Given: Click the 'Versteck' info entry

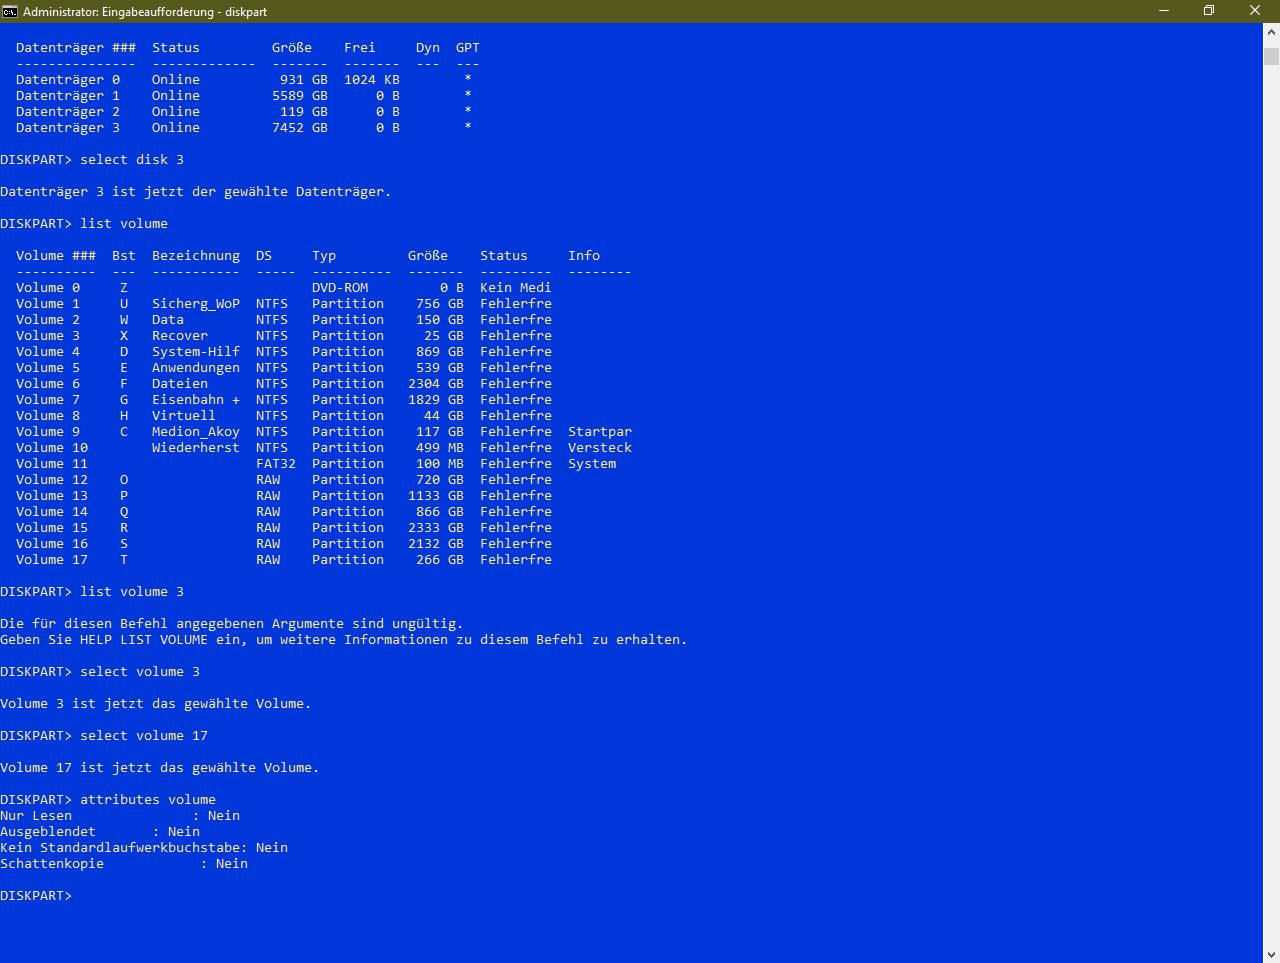Looking at the screenshot, I should [600, 448].
